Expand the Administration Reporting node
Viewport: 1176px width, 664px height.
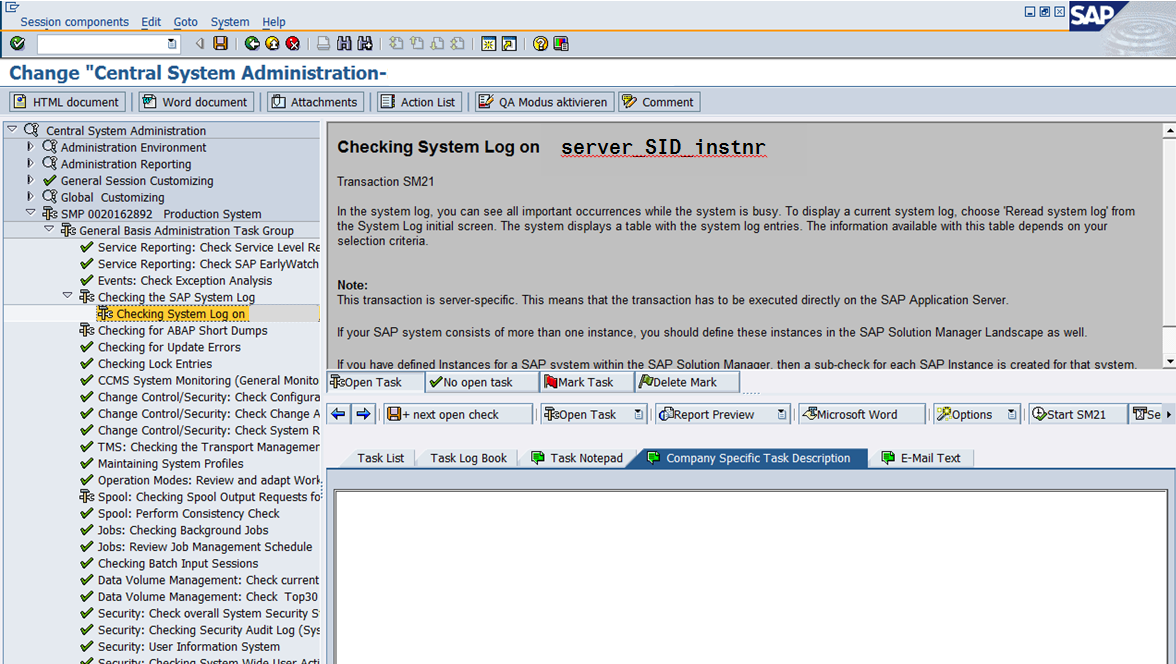(x=31, y=164)
